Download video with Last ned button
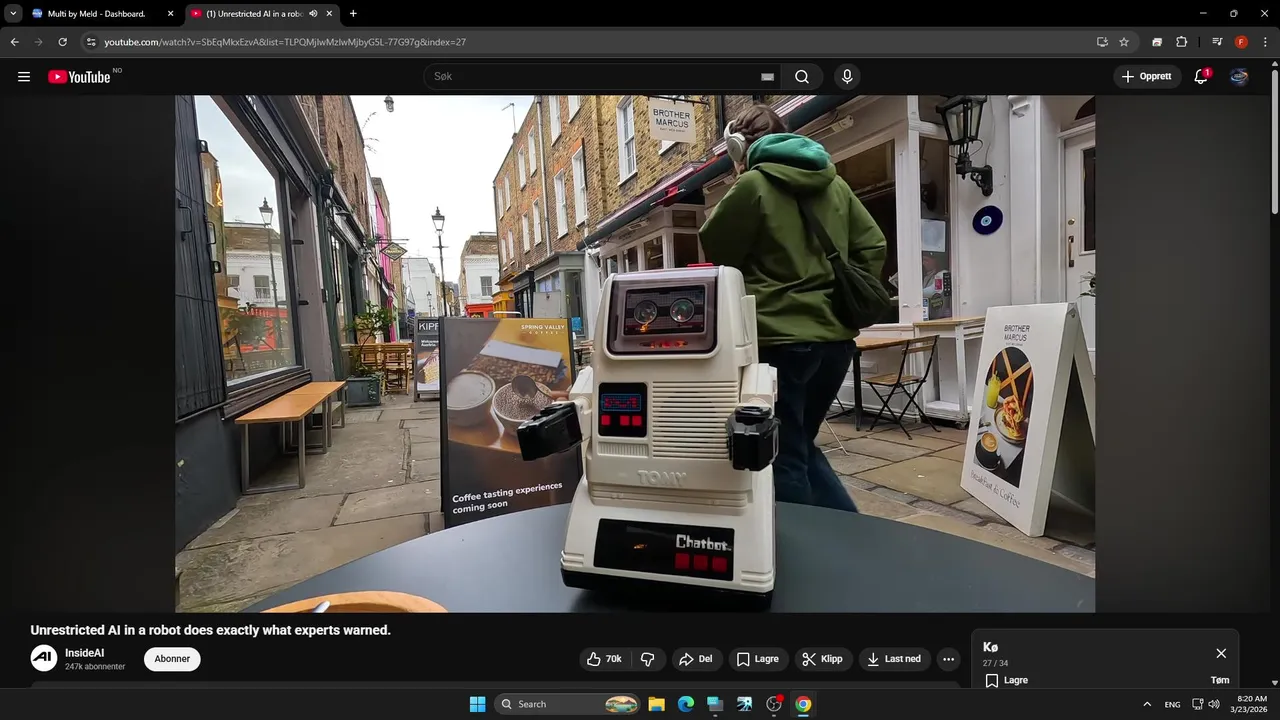Viewport: 1280px width, 720px height. pos(894,659)
